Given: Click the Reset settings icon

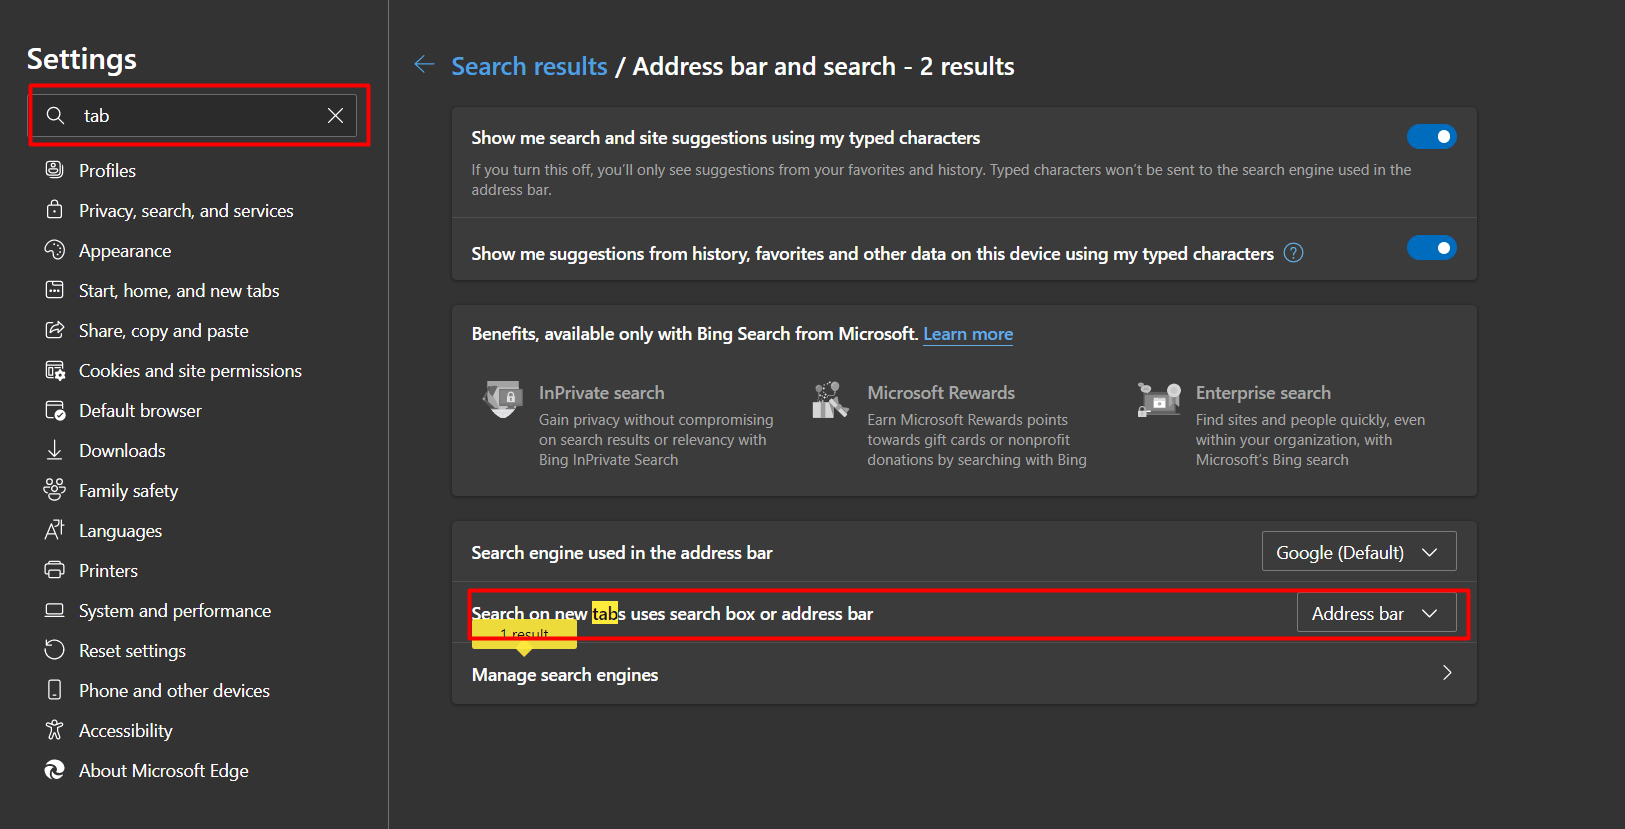Looking at the screenshot, I should tap(55, 650).
